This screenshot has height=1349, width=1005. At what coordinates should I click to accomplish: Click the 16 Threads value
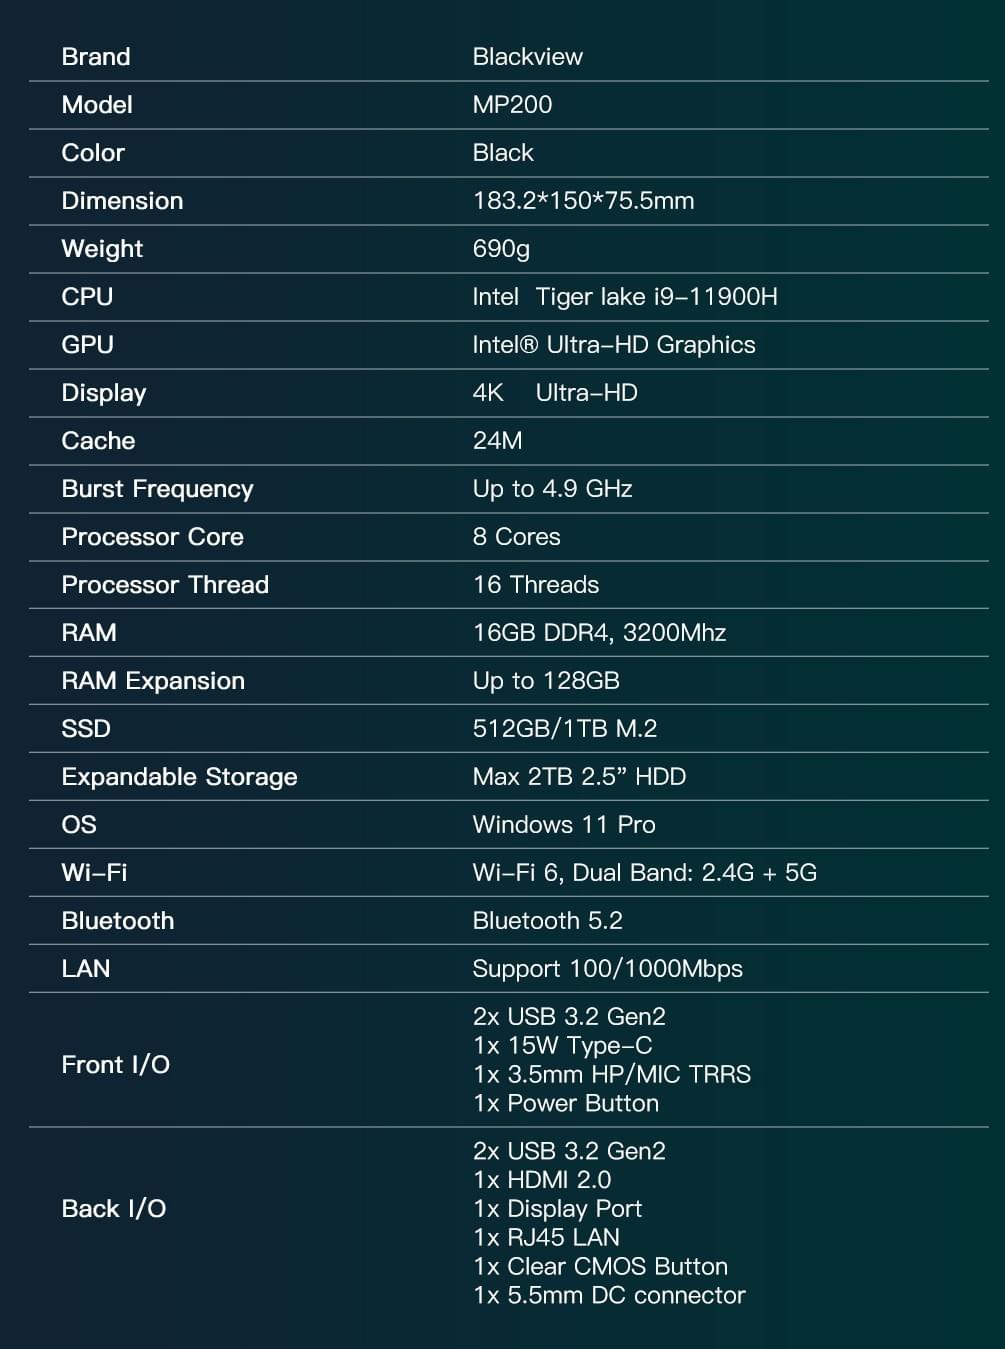pos(535,585)
